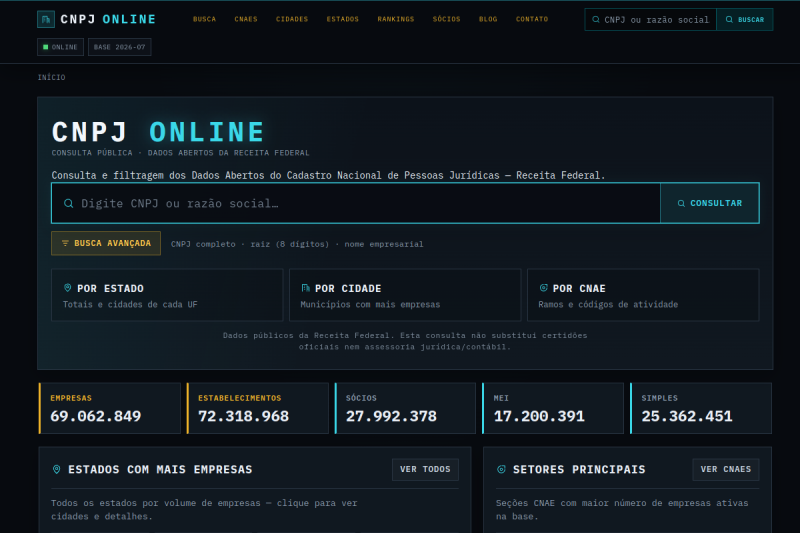Open the Sócios navigation item
Image resolution: width=800 pixels, height=533 pixels.
(x=446, y=19)
